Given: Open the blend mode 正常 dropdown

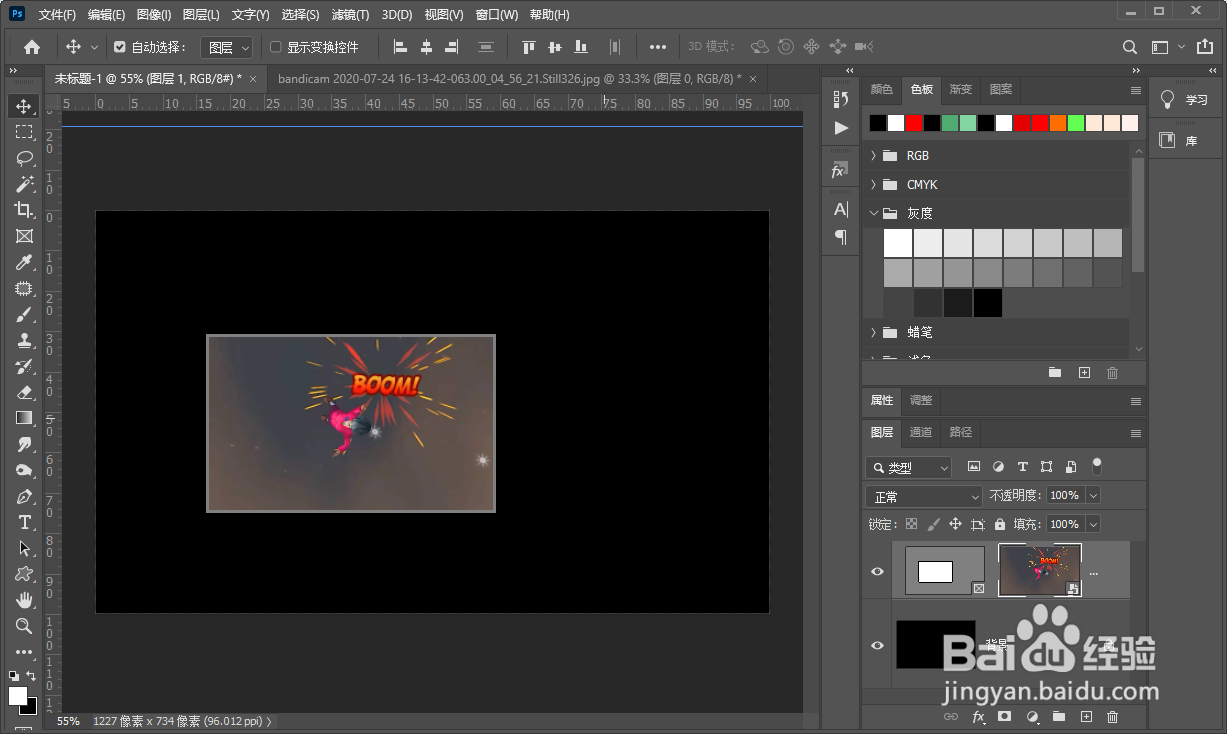Looking at the screenshot, I should tap(925, 496).
